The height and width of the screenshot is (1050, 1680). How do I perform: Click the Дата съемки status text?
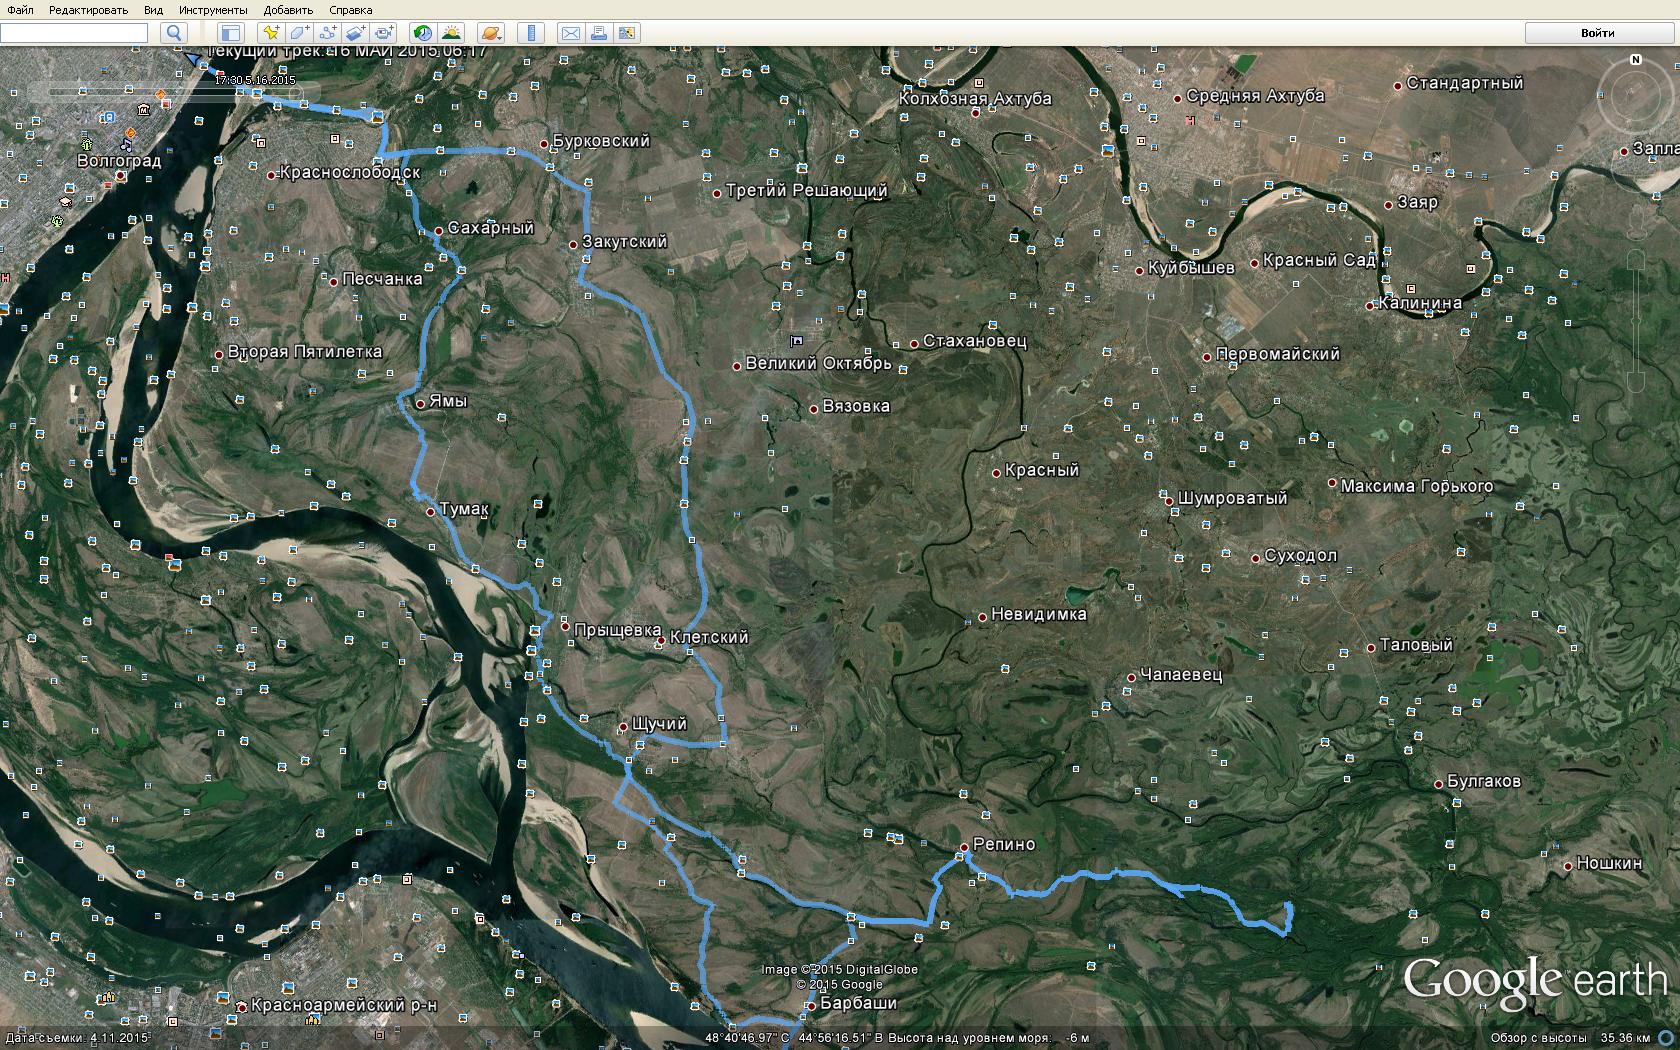coord(77,1038)
